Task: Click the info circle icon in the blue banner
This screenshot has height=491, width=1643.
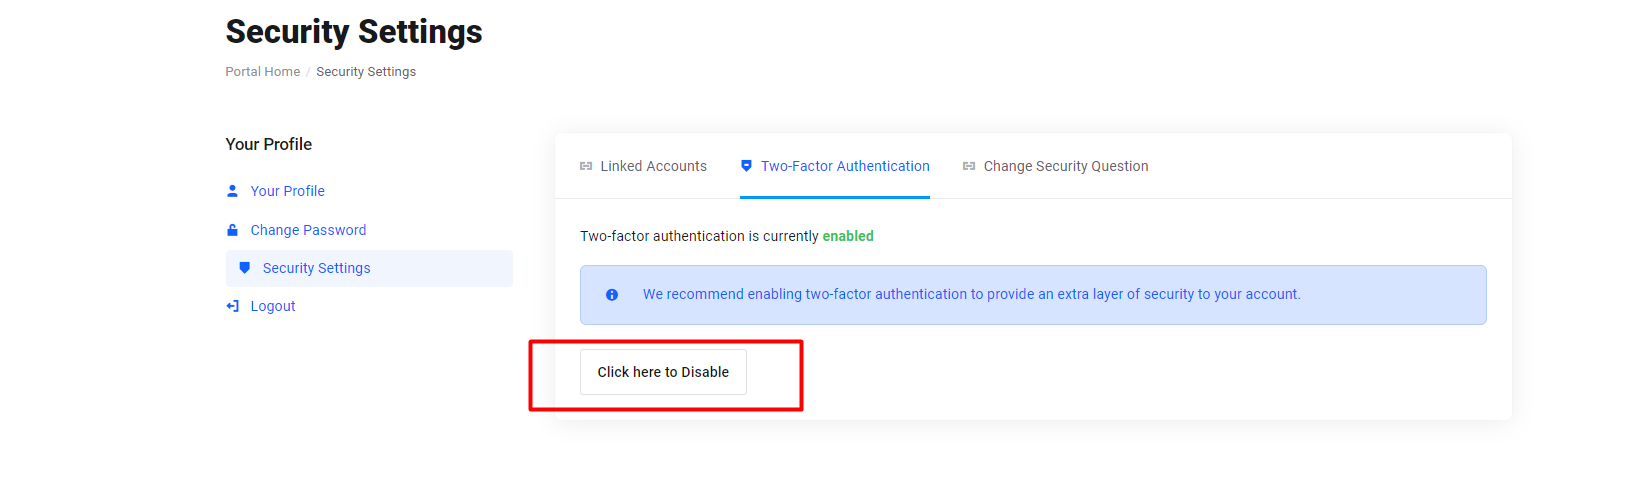Action: [x=612, y=295]
